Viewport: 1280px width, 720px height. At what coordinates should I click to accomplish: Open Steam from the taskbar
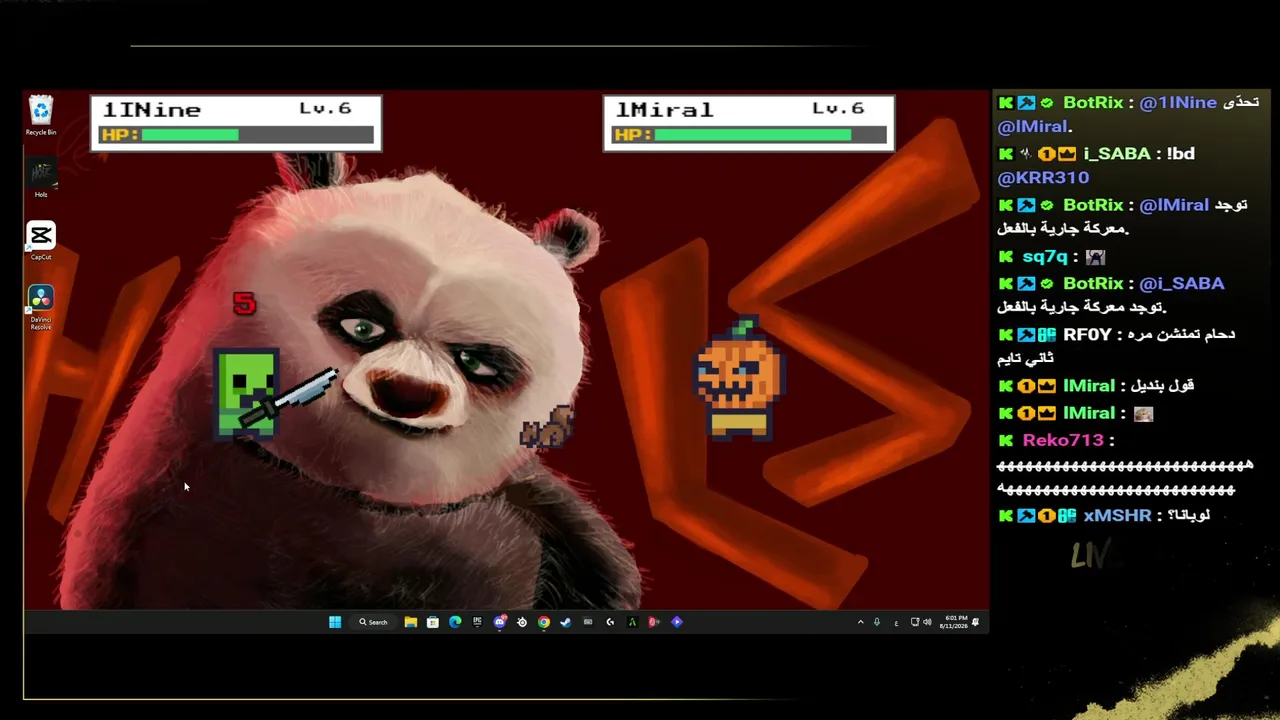(566, 622)
